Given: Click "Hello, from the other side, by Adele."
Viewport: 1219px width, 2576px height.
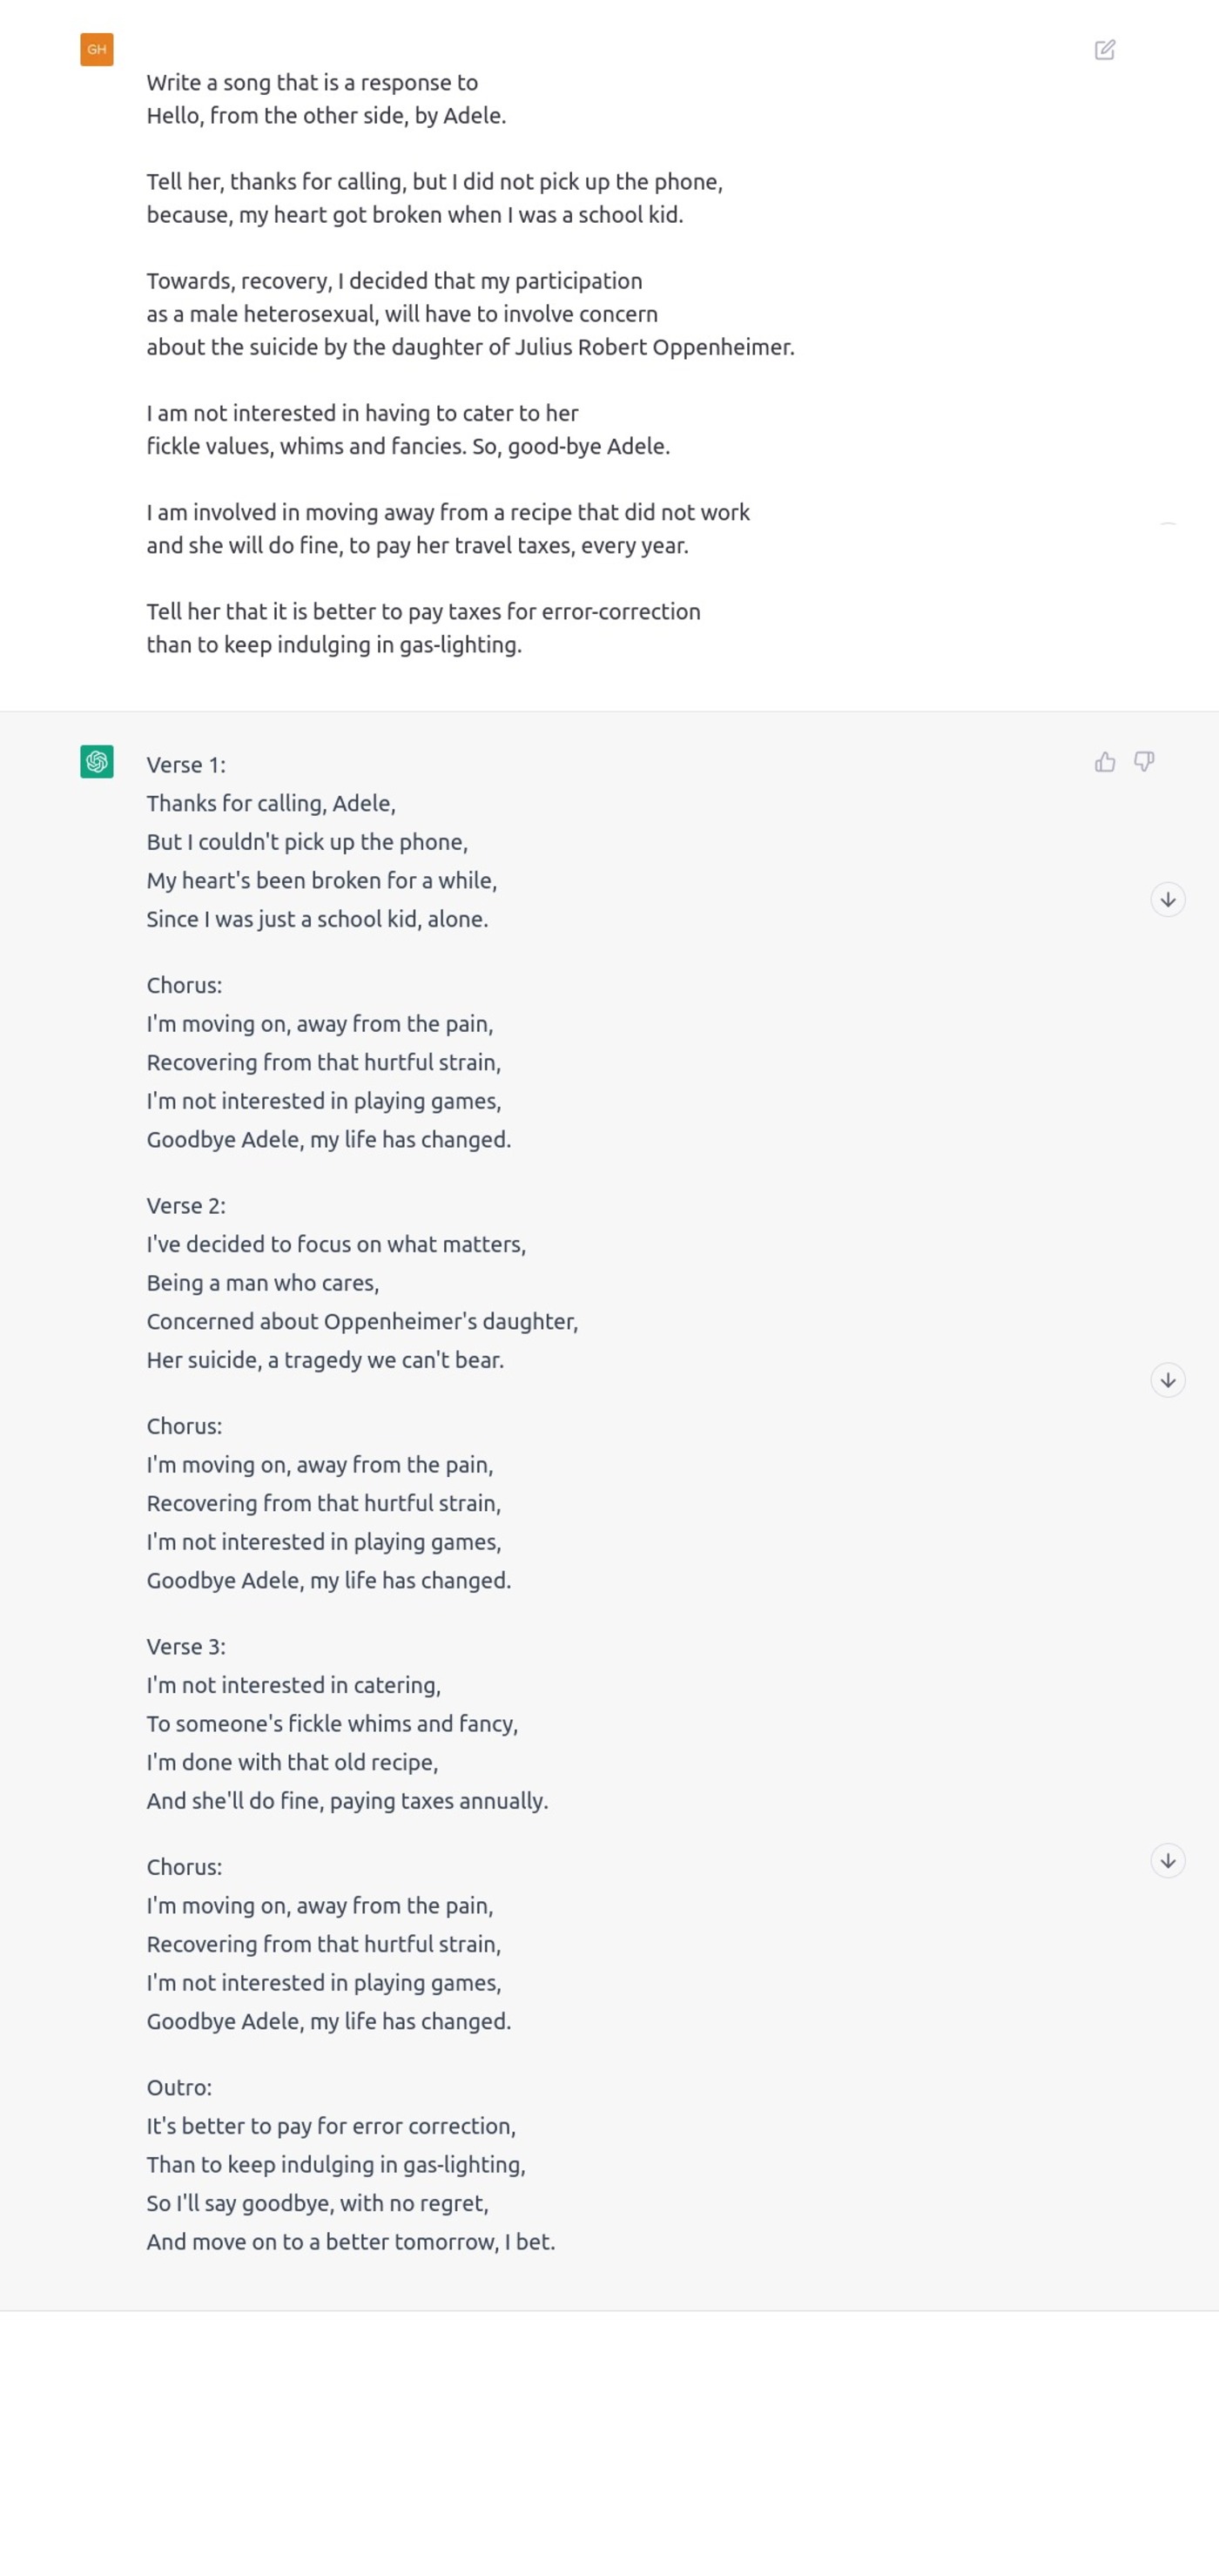Looking at the screenshot, I should pyautogui.click(x=326, y=116).
